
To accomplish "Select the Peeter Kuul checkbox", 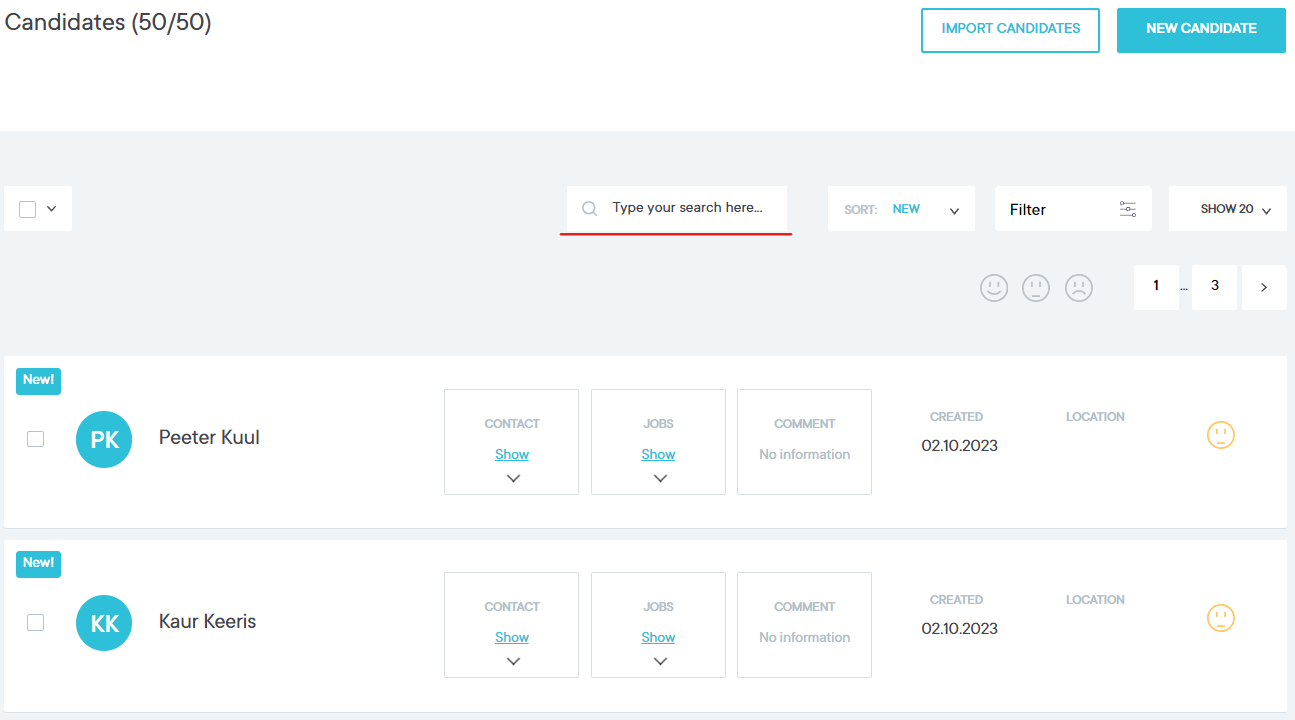I will pos(36,439).
